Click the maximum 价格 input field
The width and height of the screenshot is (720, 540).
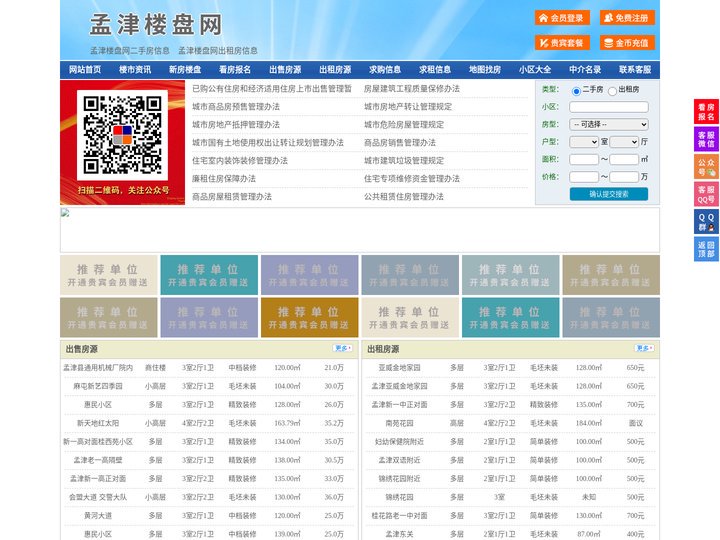pos(624,177)
